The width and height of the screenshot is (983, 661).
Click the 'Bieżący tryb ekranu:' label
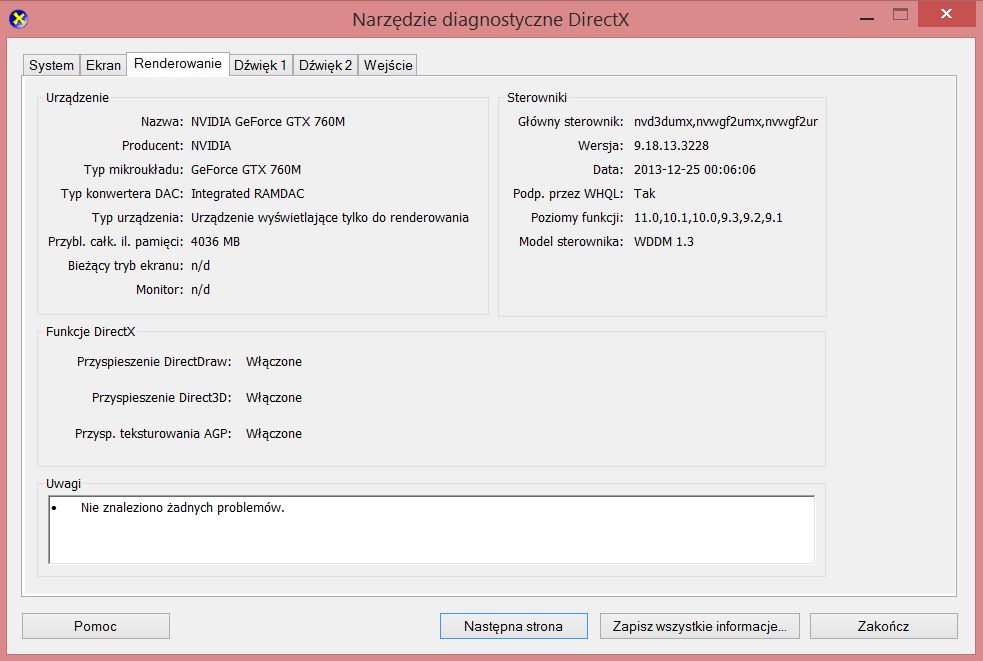pyautogui.click(x=125, y=266)
